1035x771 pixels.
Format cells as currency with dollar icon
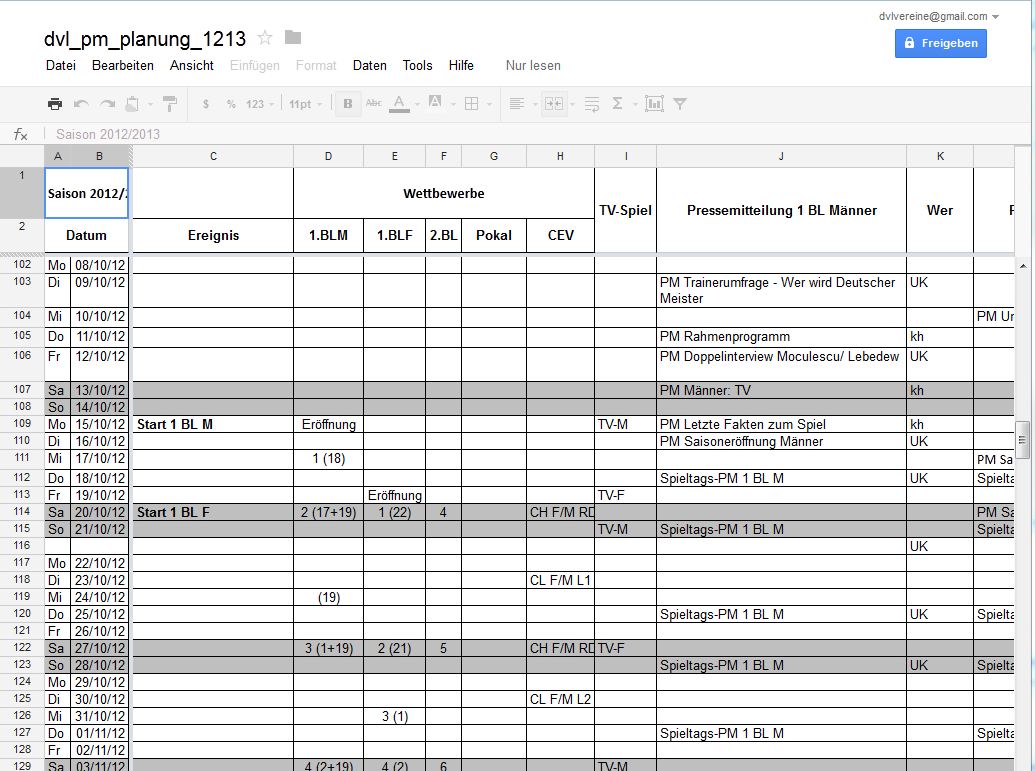tap(206, 104)
